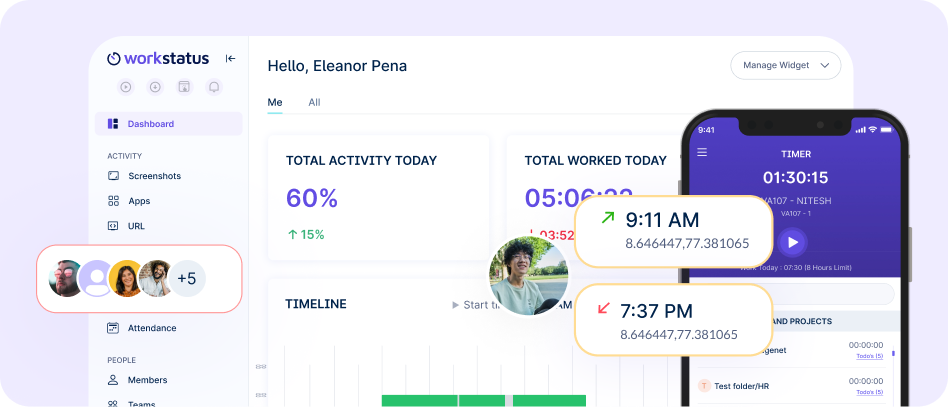Screen dimensions: 948x407
Task: Click the 60% total activity value
Action: [x=312, y=198]
